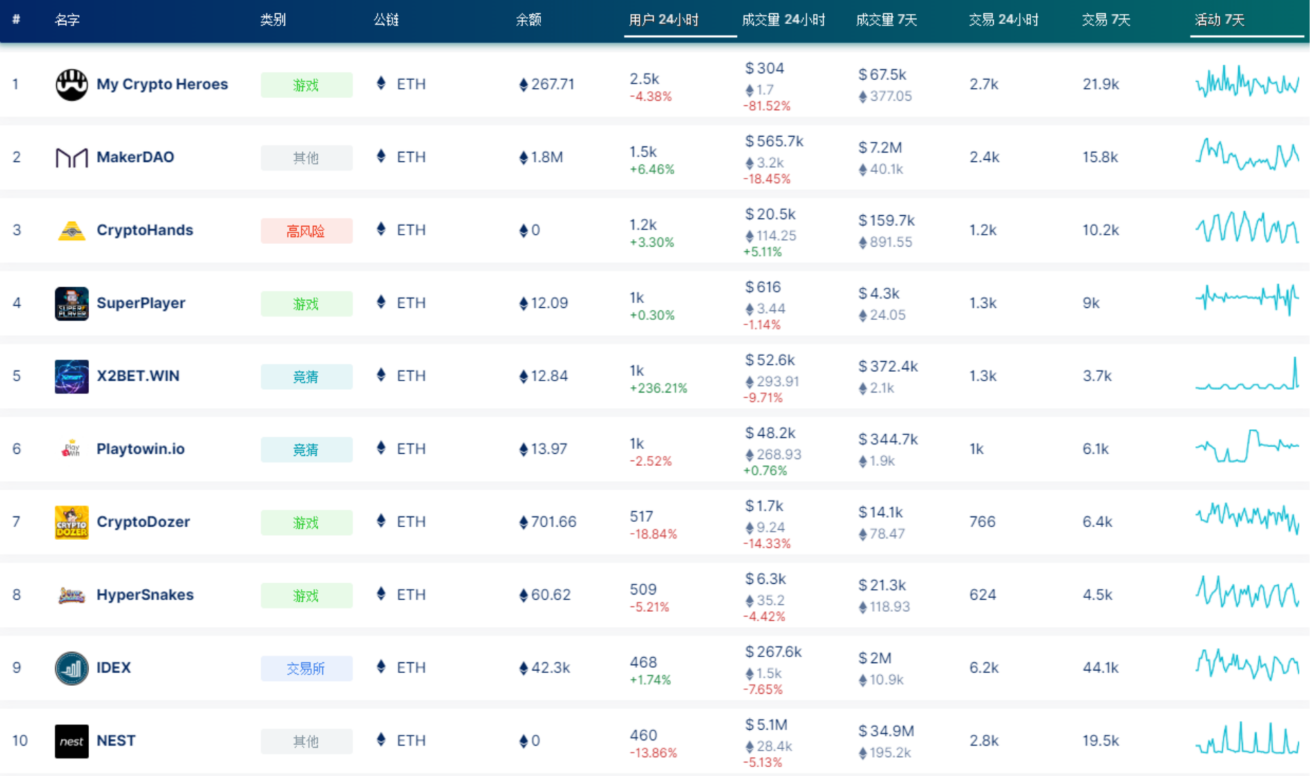Sort by 活动 7天 column header
1311x776 pixels.
click(x=1220, y=20)
